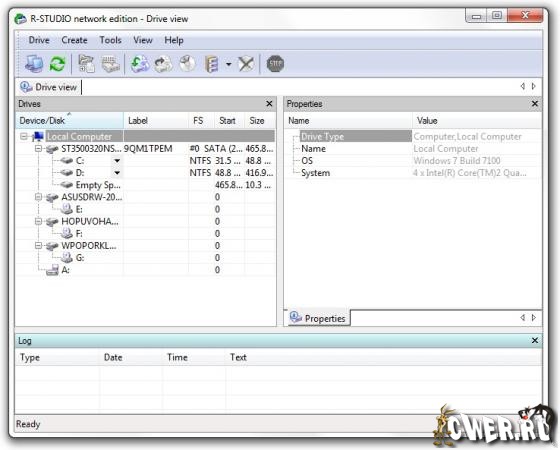Collapse the ASUSDRW-20 drive node

click(39, 197)
